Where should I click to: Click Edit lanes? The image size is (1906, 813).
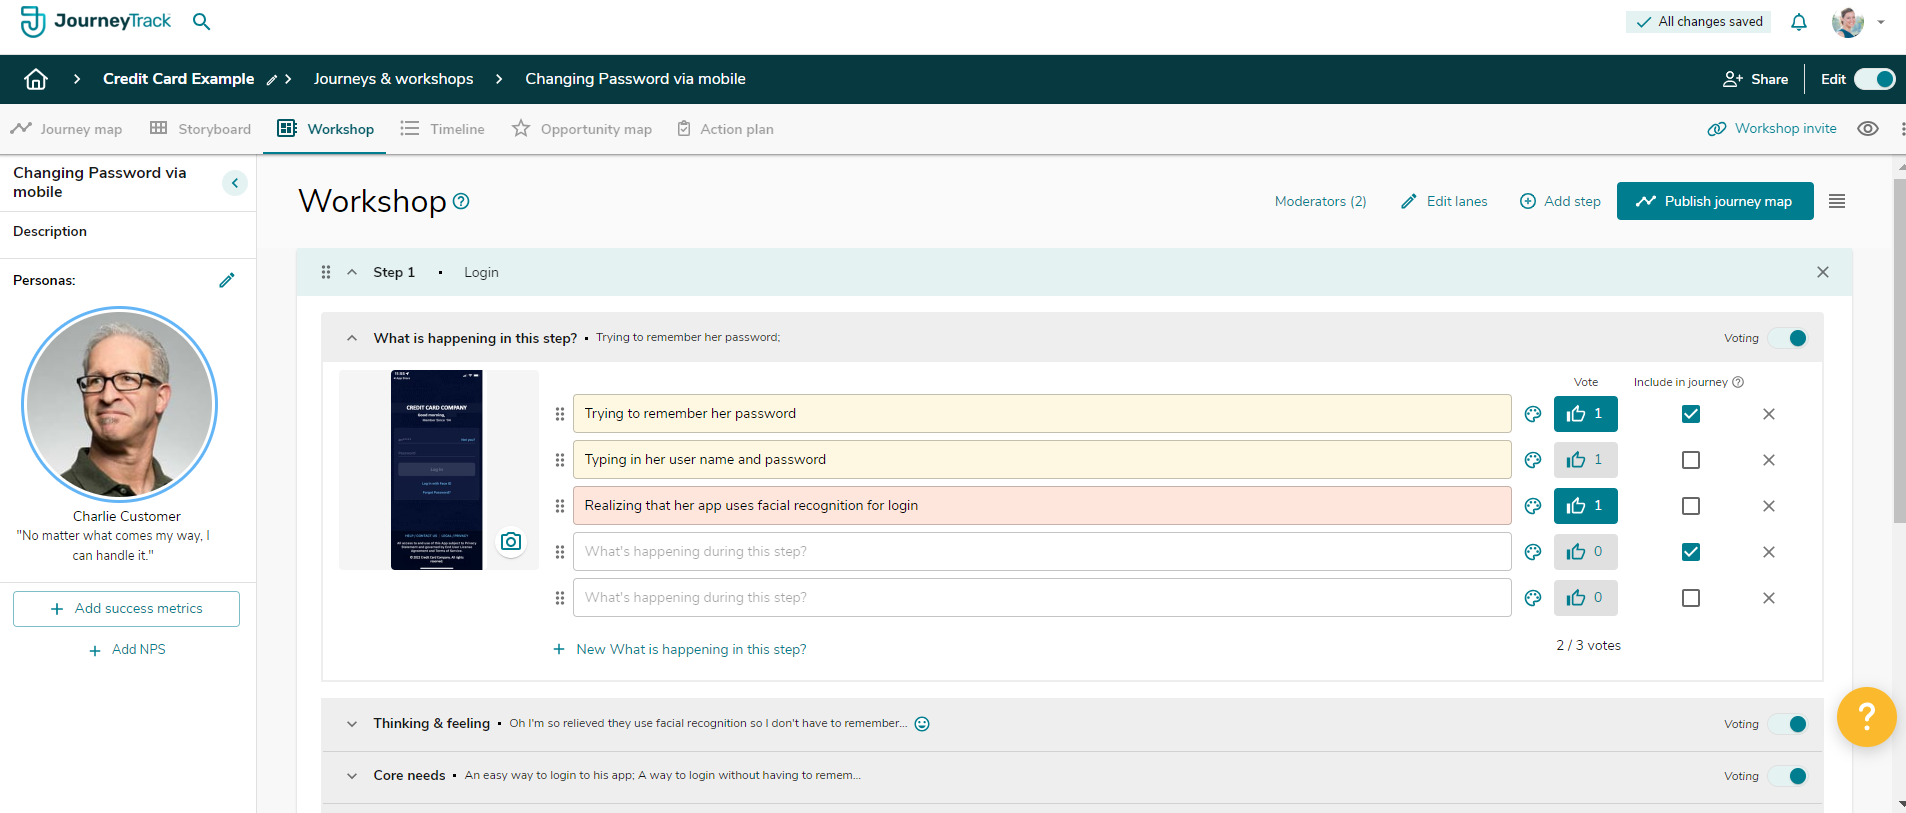point(1444,201)
